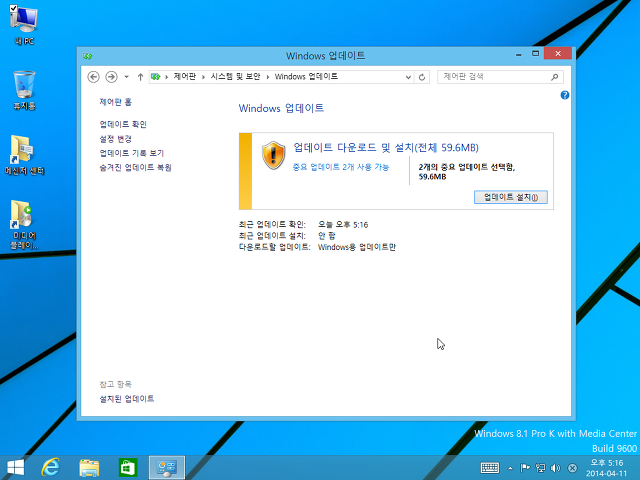This screenshot has height=480, width=640.
Task: Toggle the checkbox on 내 PC icon
Action: pos(13,8)
